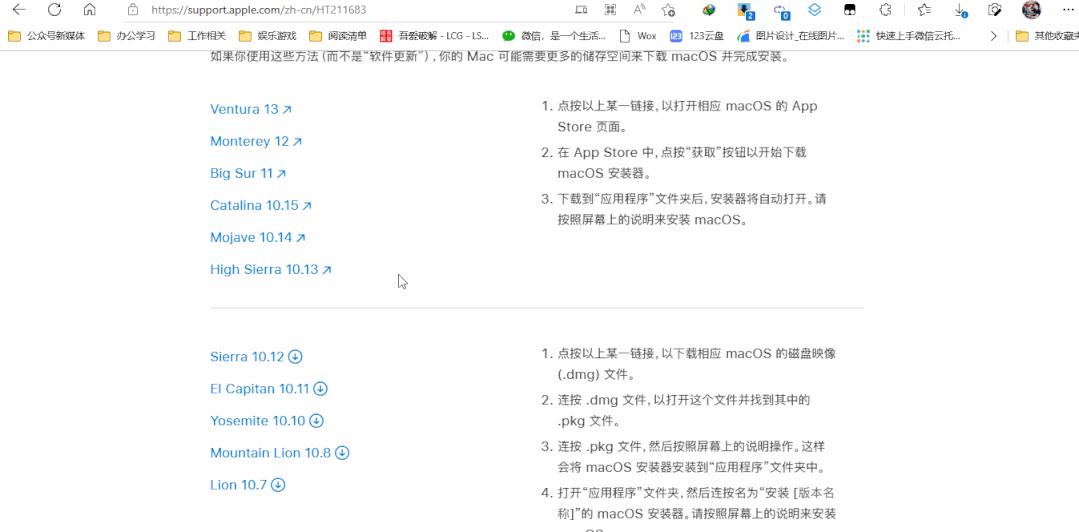Open the 图片设计_在线图片 bookmark
The width and height of the screenshot is (1079, 532).
[790, 36]
